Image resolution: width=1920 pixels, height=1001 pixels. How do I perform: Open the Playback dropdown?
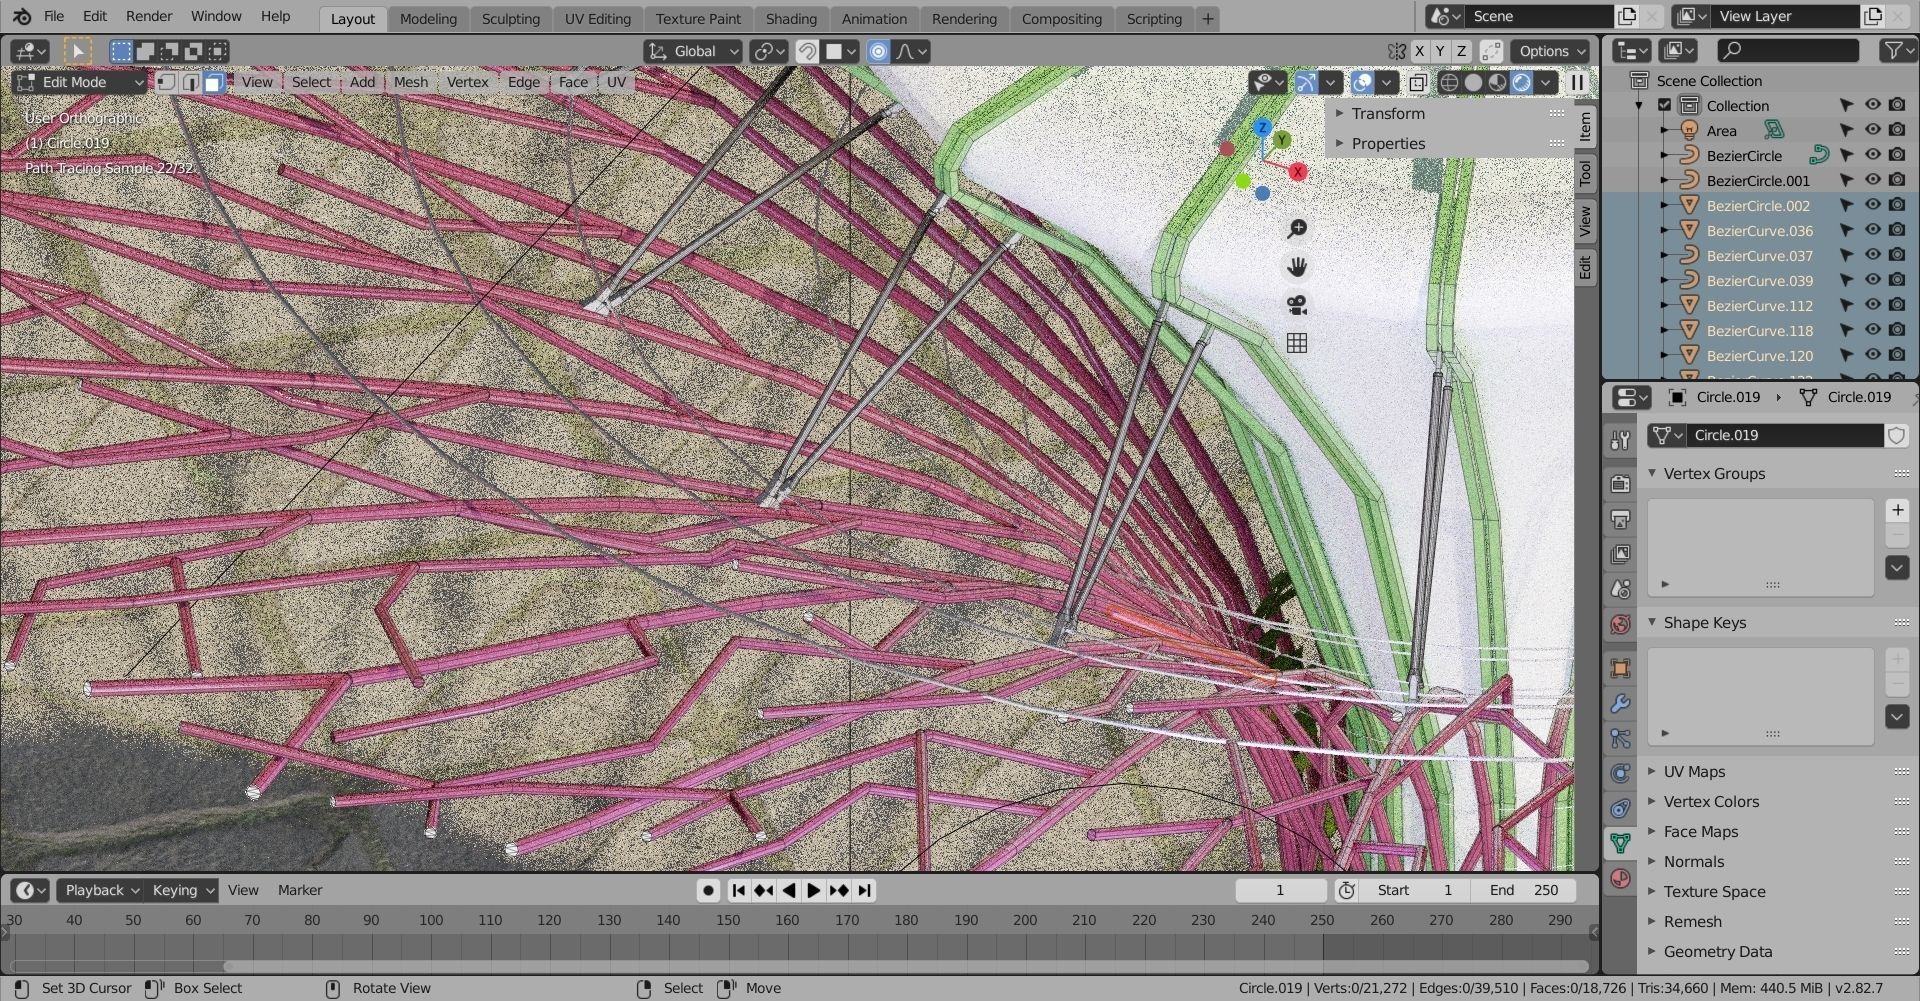101,890
